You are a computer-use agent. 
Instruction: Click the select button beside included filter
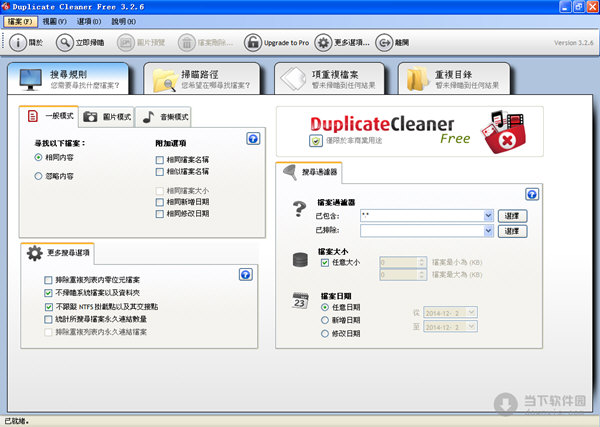(512, 216)
